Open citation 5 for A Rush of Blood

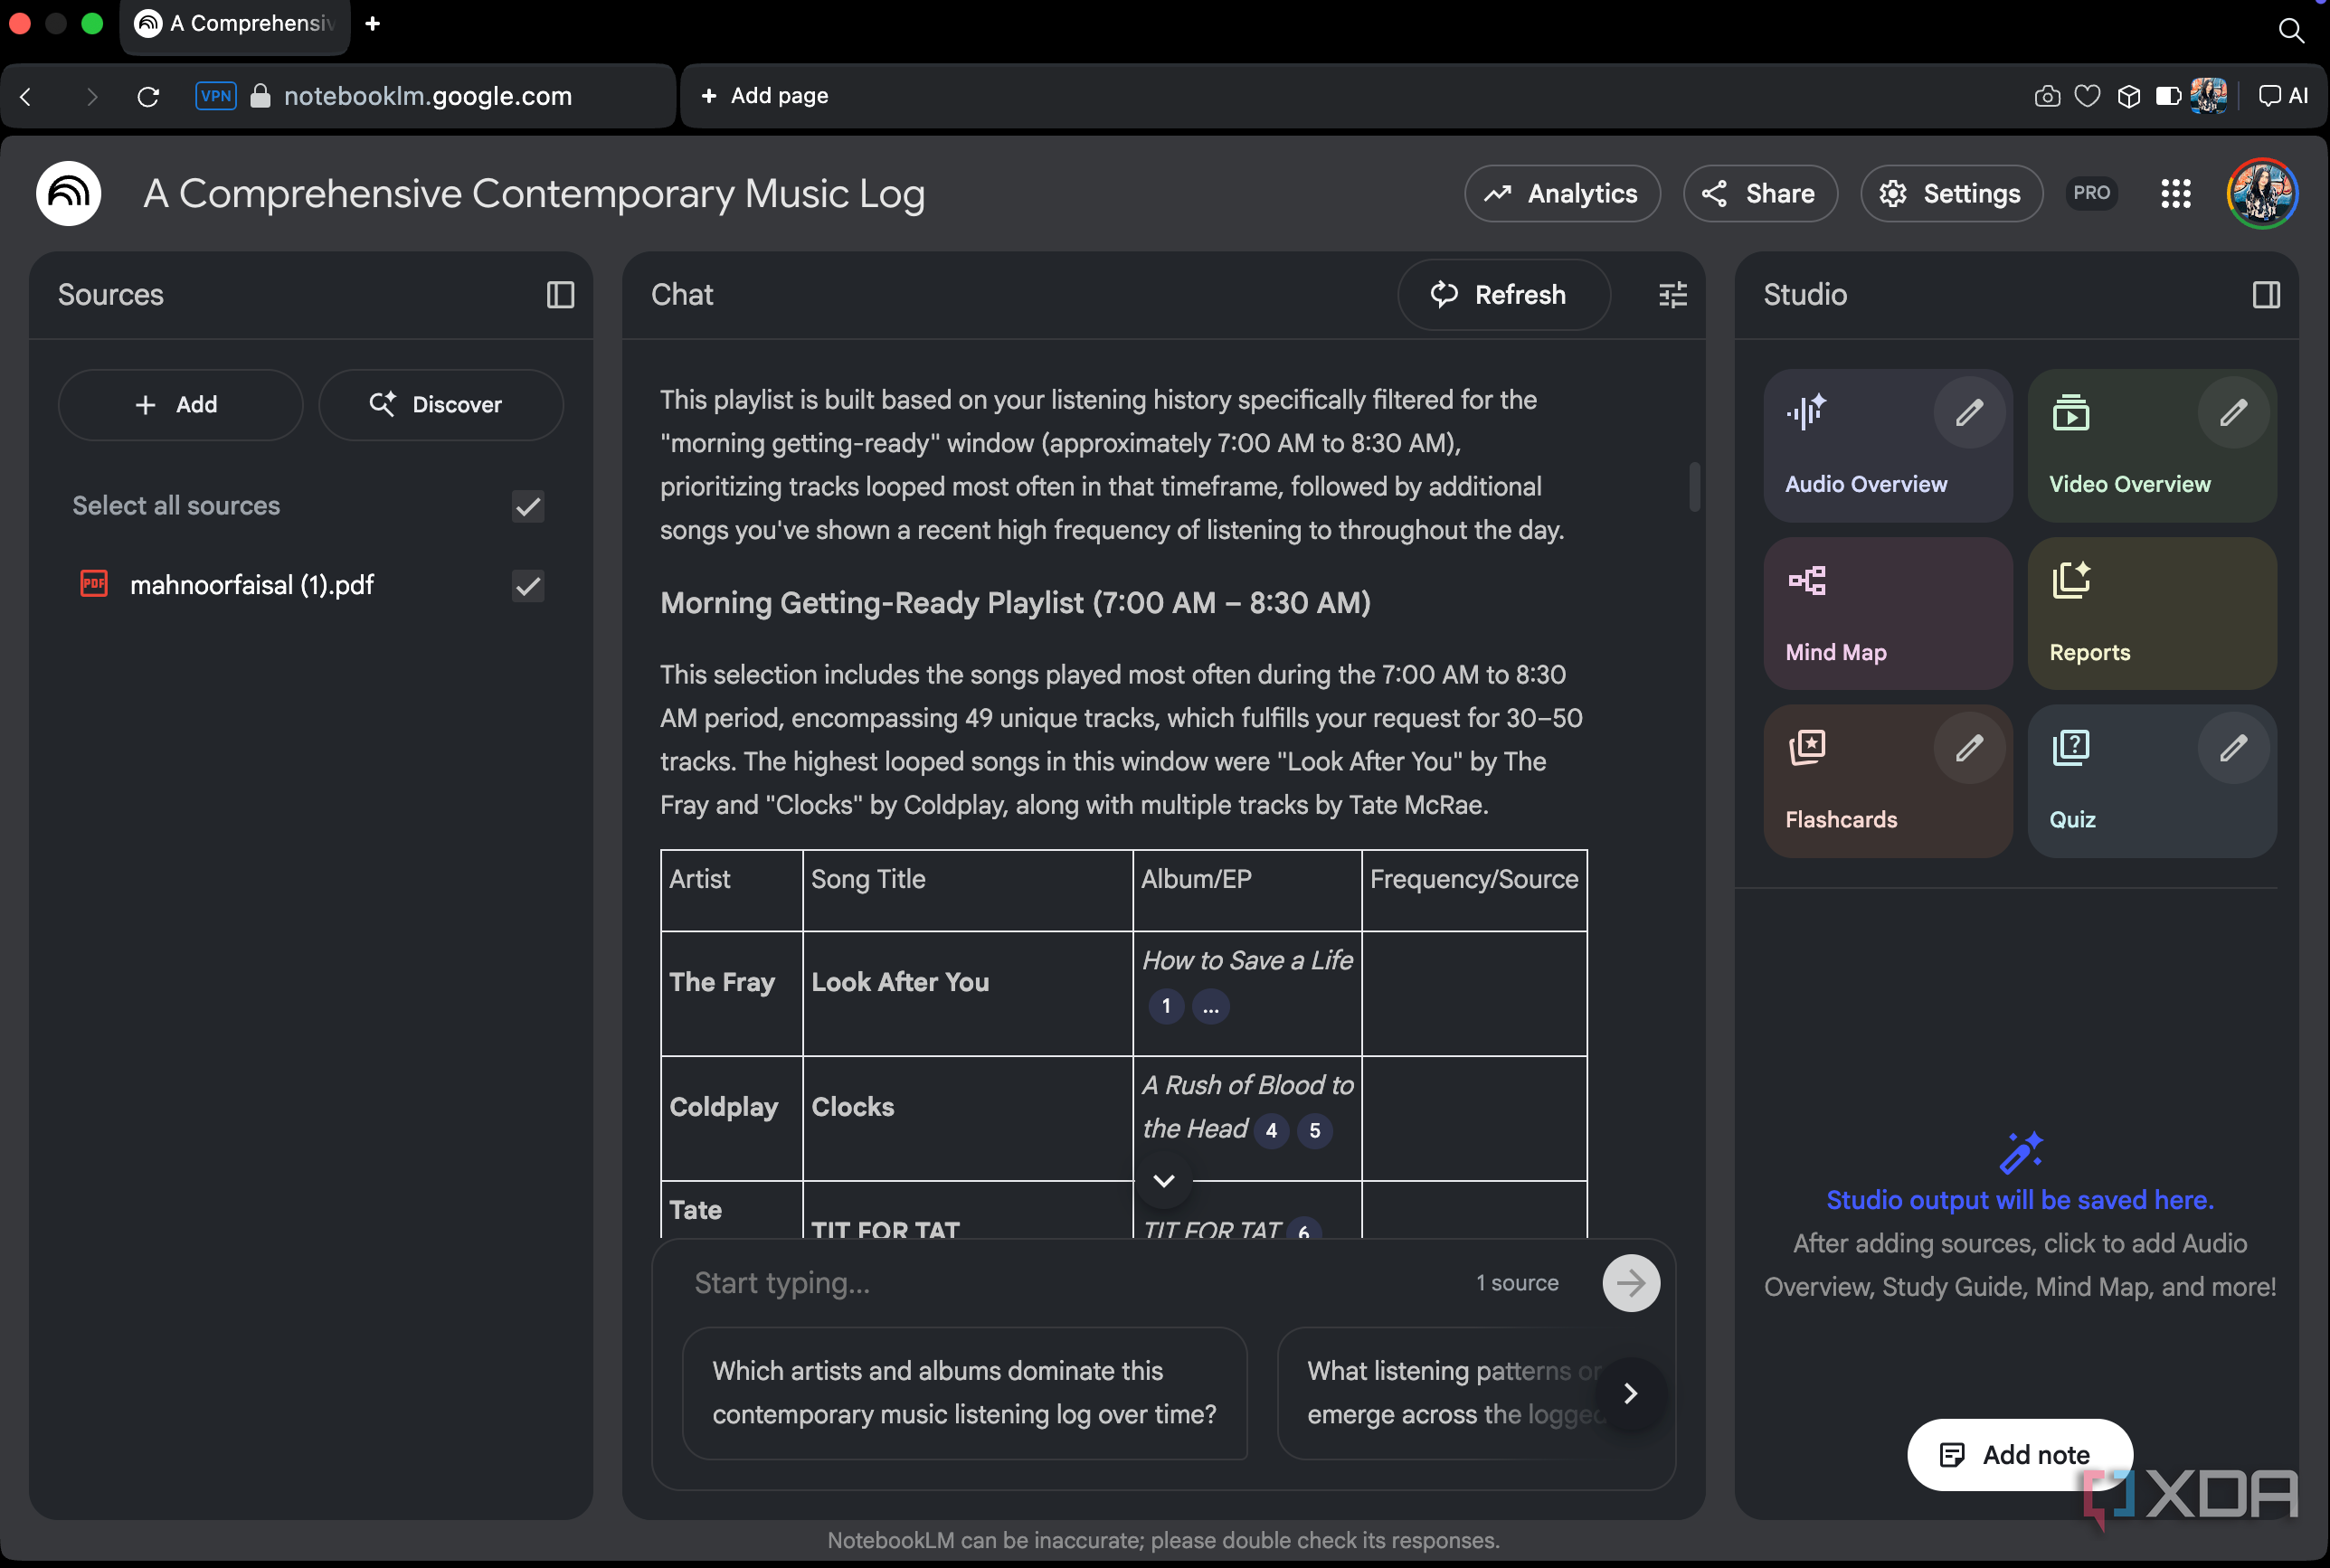pyautogui.click(x=1315, y=1130)
